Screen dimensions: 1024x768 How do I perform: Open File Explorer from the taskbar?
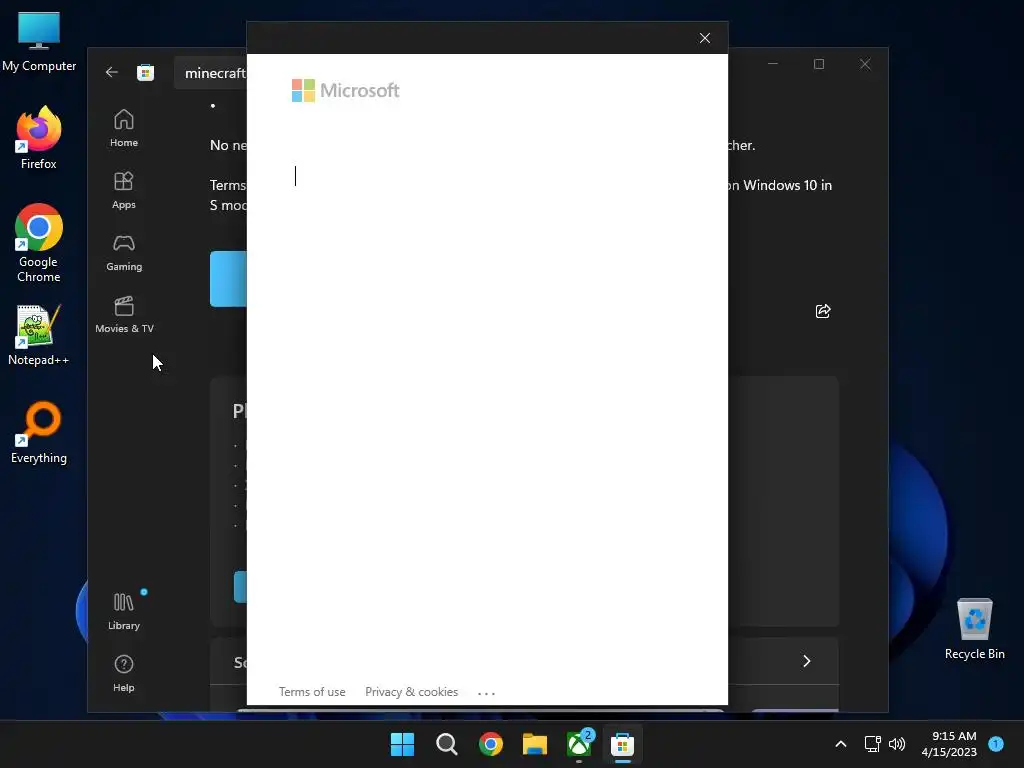[535, 744]
